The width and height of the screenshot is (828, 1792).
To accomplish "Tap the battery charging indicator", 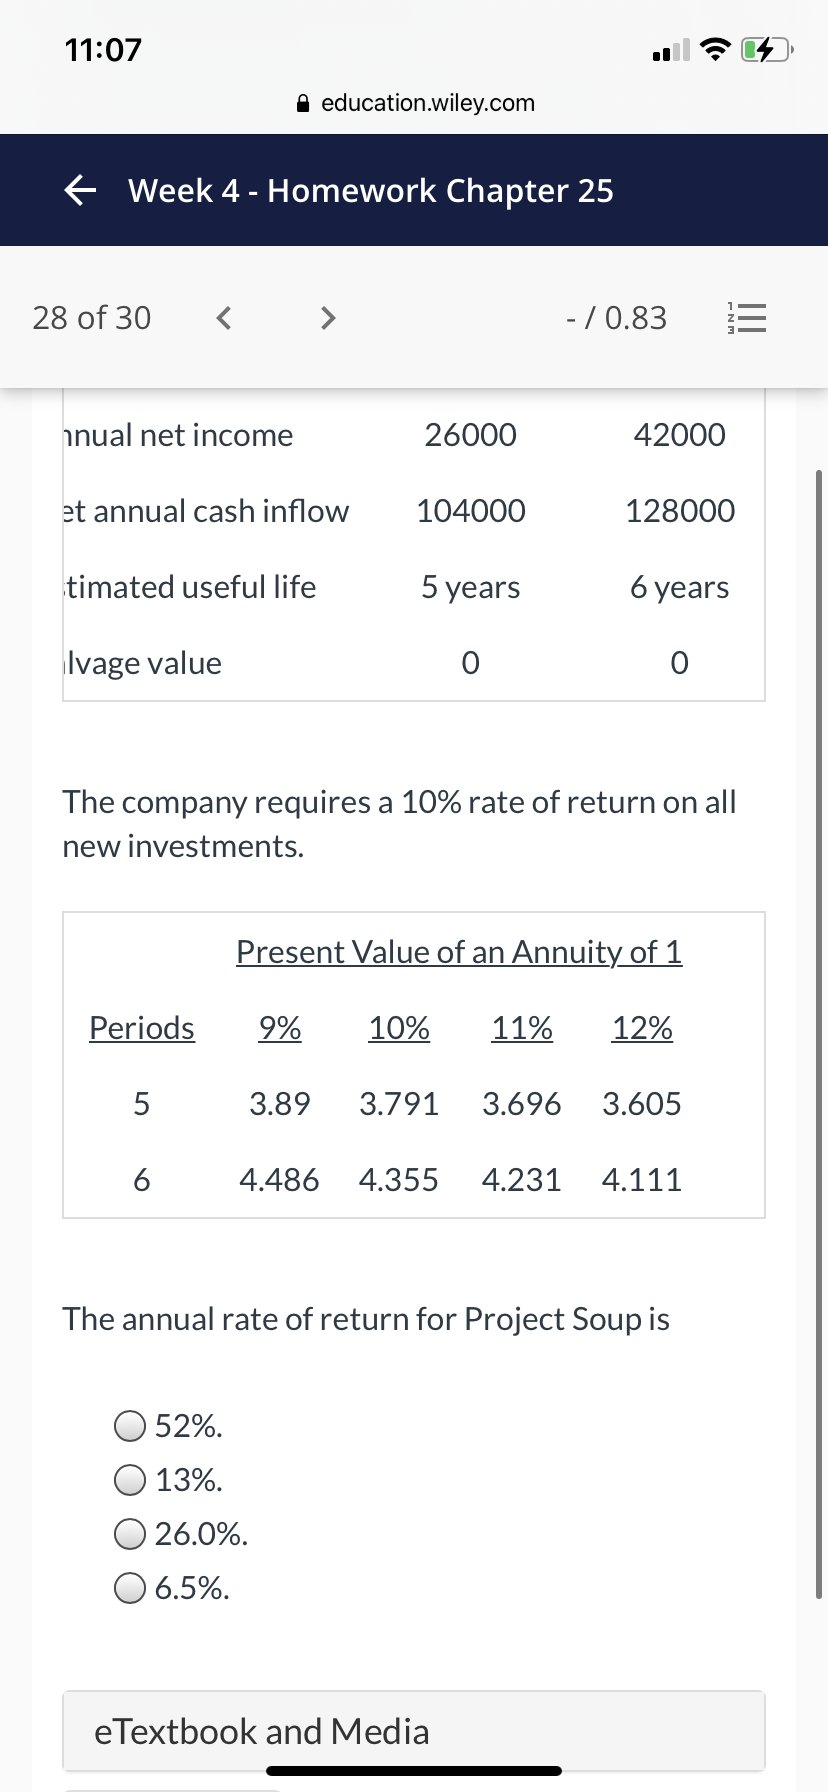I will click(x=767, y=49).
